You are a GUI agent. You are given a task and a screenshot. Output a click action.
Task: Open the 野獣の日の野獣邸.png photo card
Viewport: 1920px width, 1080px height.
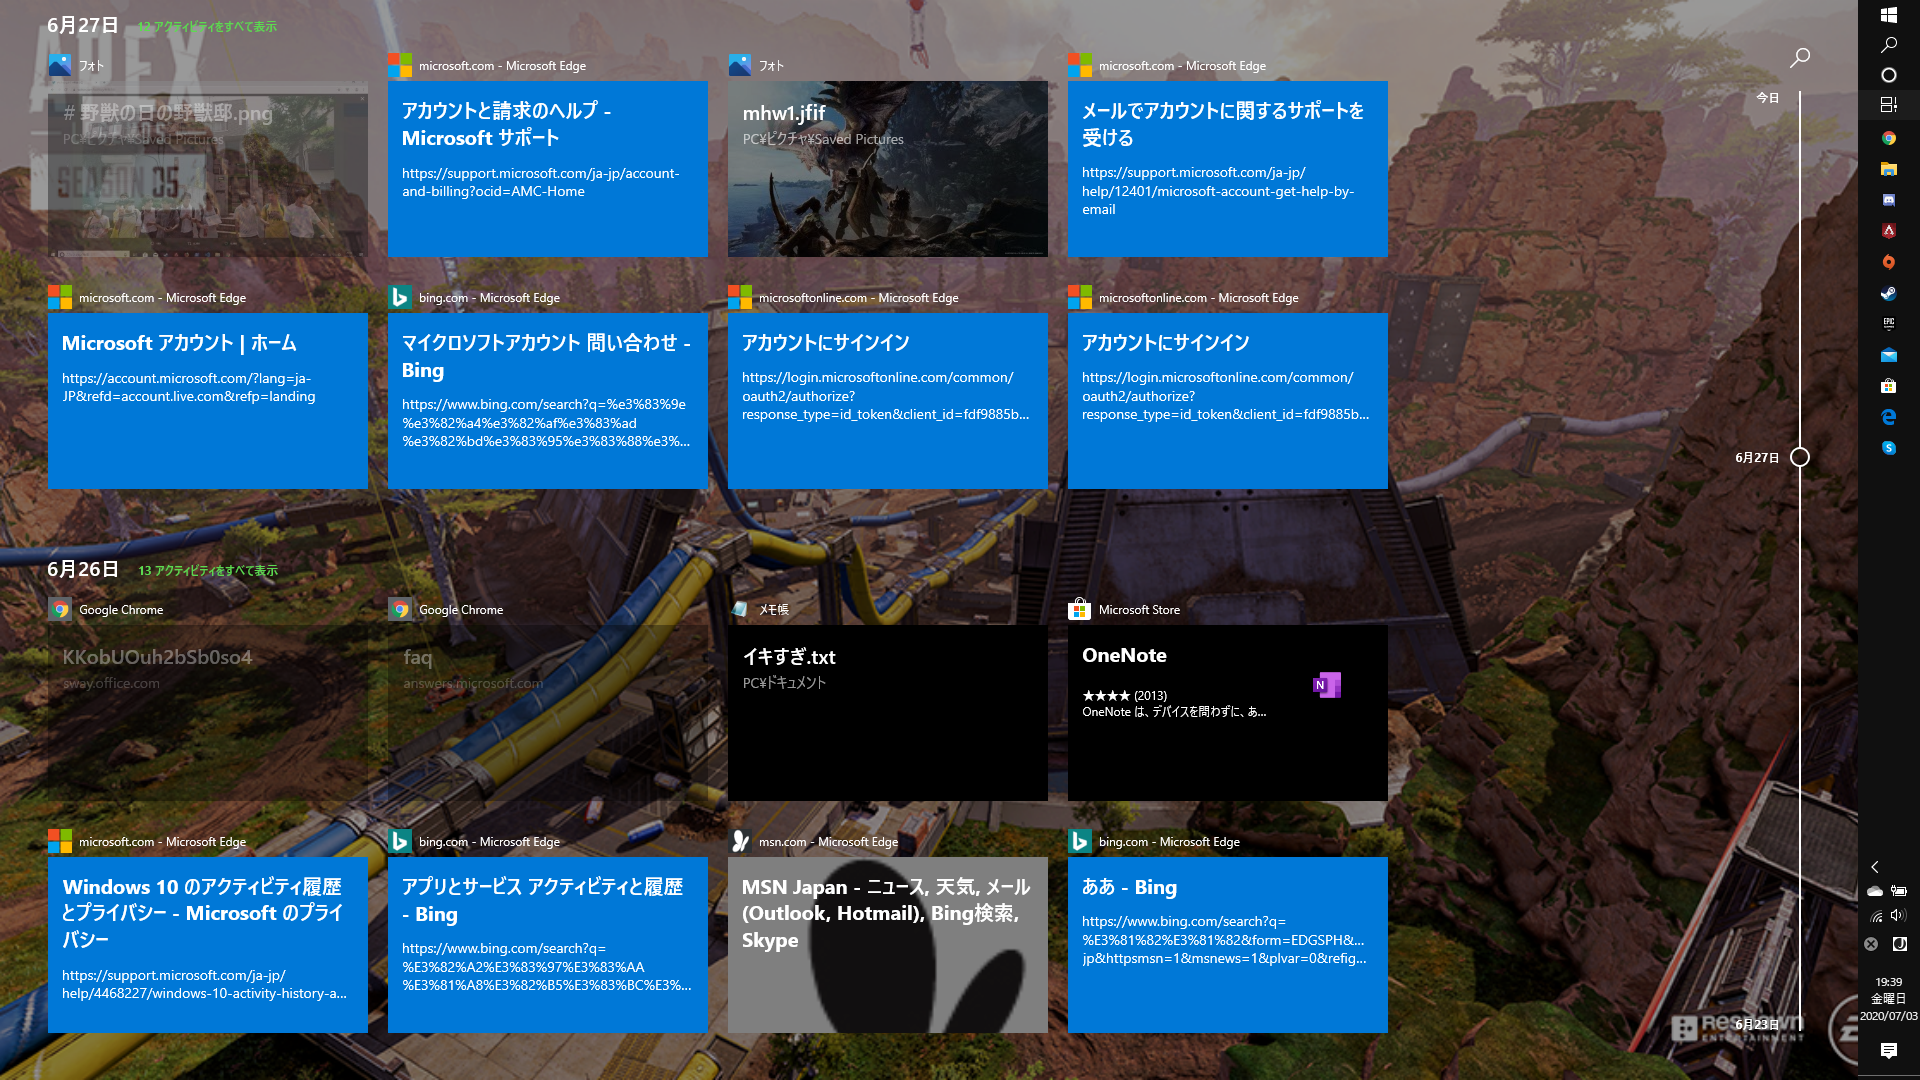coord(208,169)
